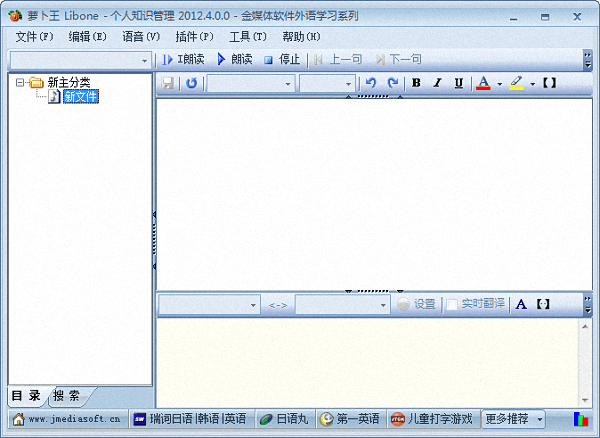Viewport: 600px width, 438px height.
Task: Click the yellow highlighter icon
Action: 516,83
